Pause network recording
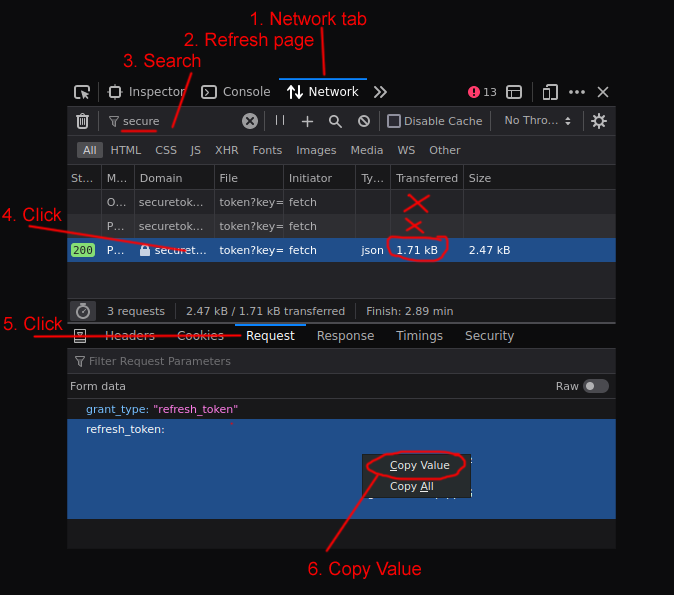The image size is (674, 595). pos(280,121)
